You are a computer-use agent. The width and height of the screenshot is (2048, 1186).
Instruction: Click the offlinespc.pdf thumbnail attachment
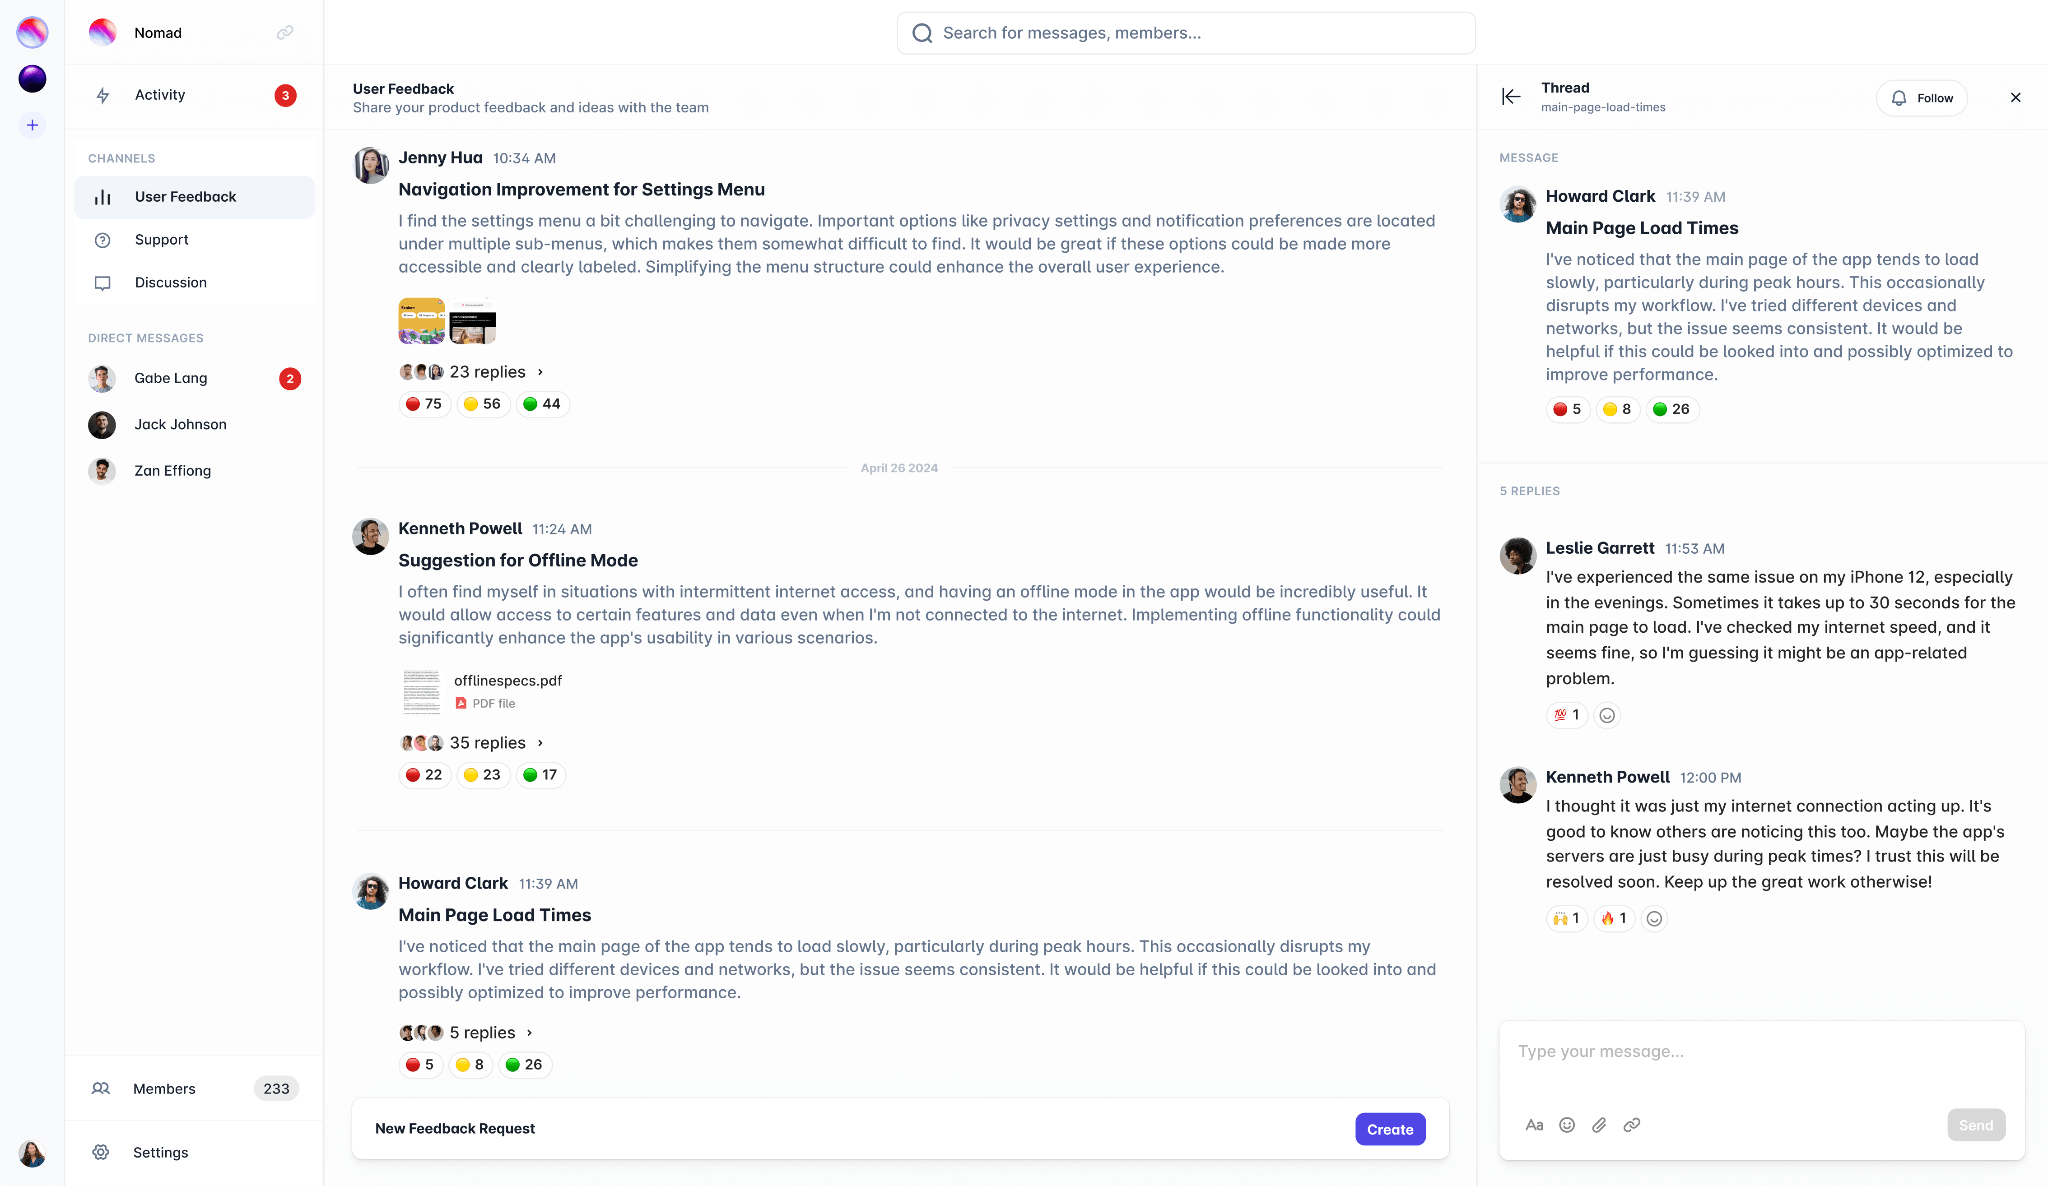tap(419, 692)
